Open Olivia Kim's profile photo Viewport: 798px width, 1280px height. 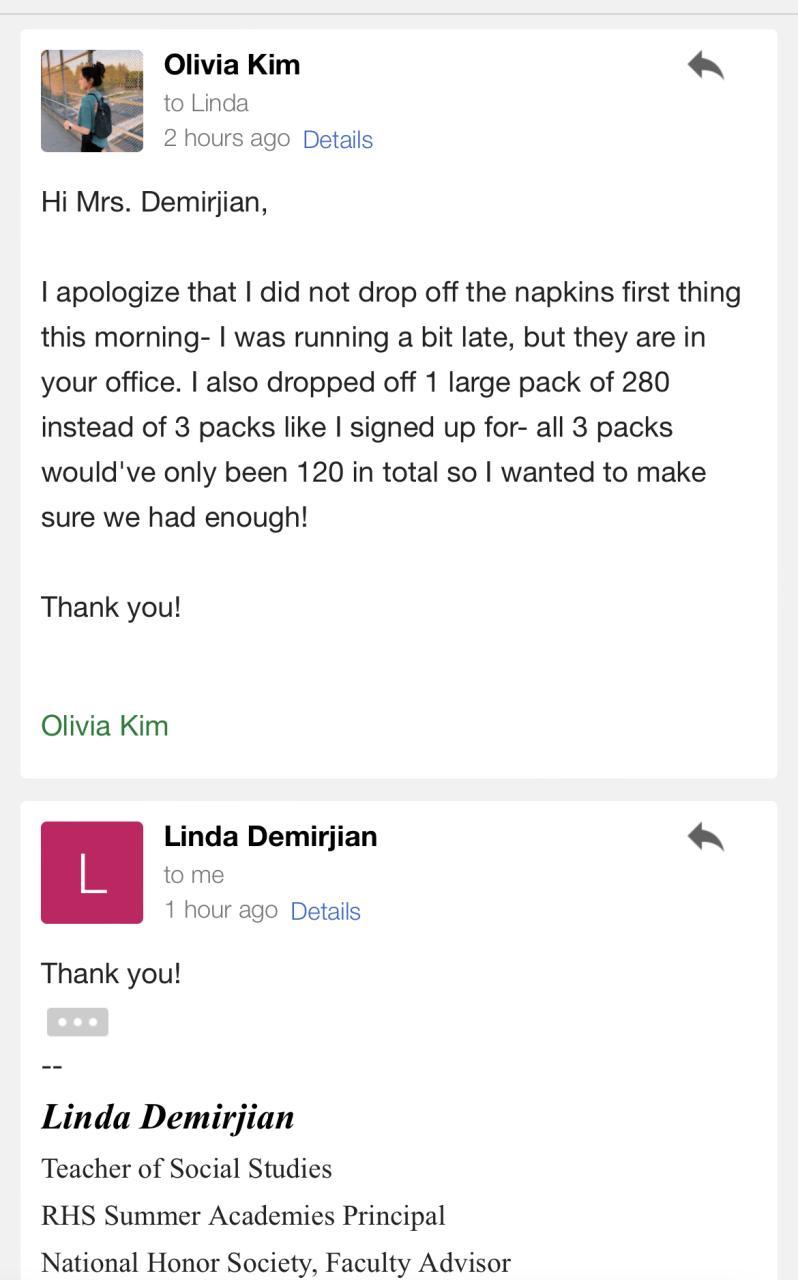tap(92, 101)
